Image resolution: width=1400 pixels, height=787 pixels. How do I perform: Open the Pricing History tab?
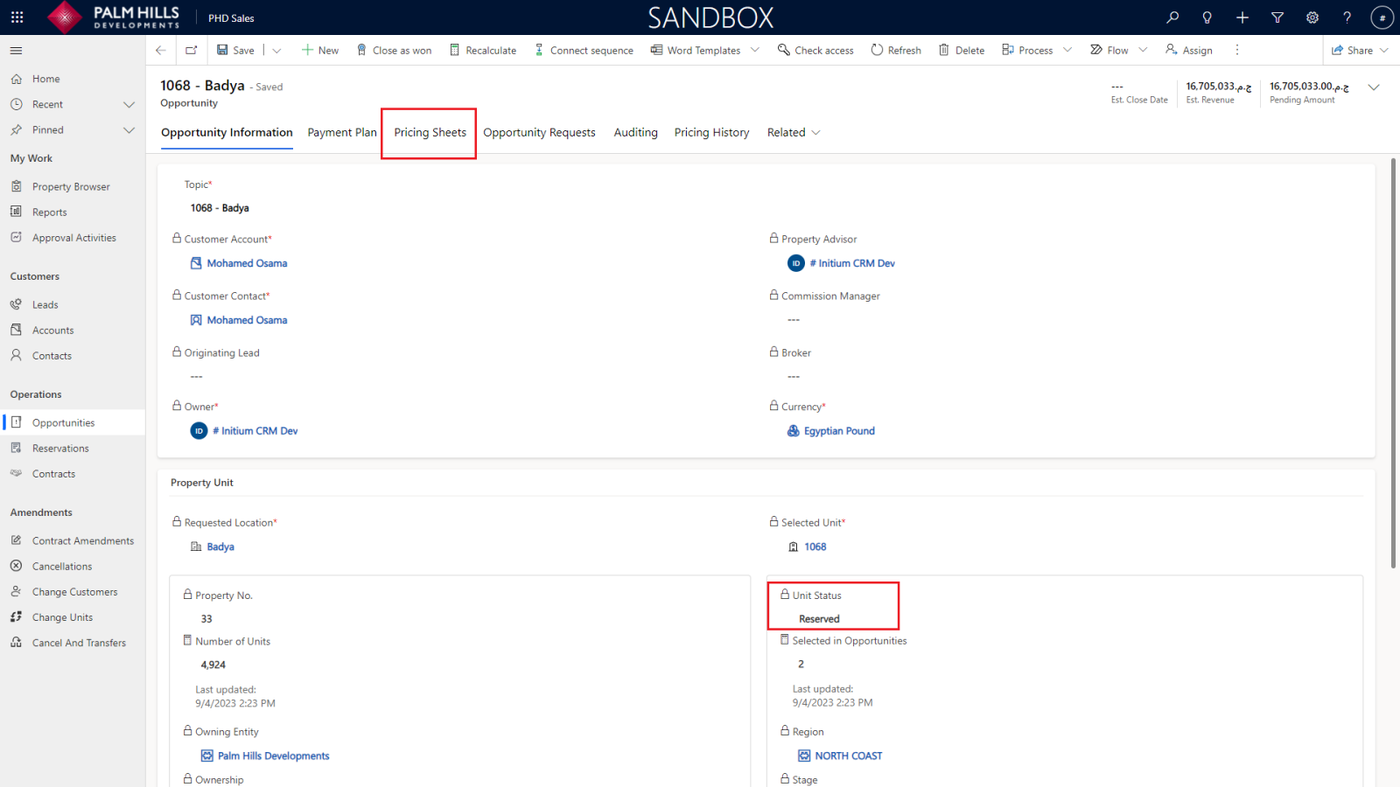[x=712, y=132]
